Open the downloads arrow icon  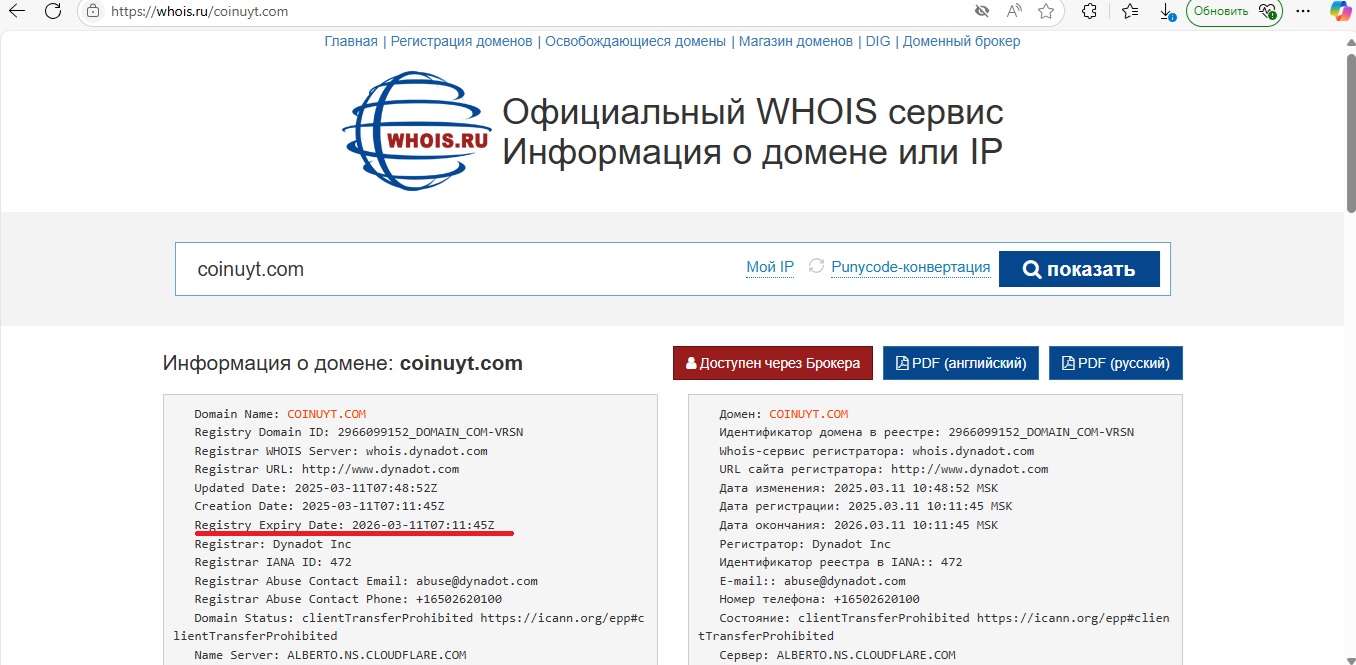[1166, 12]
